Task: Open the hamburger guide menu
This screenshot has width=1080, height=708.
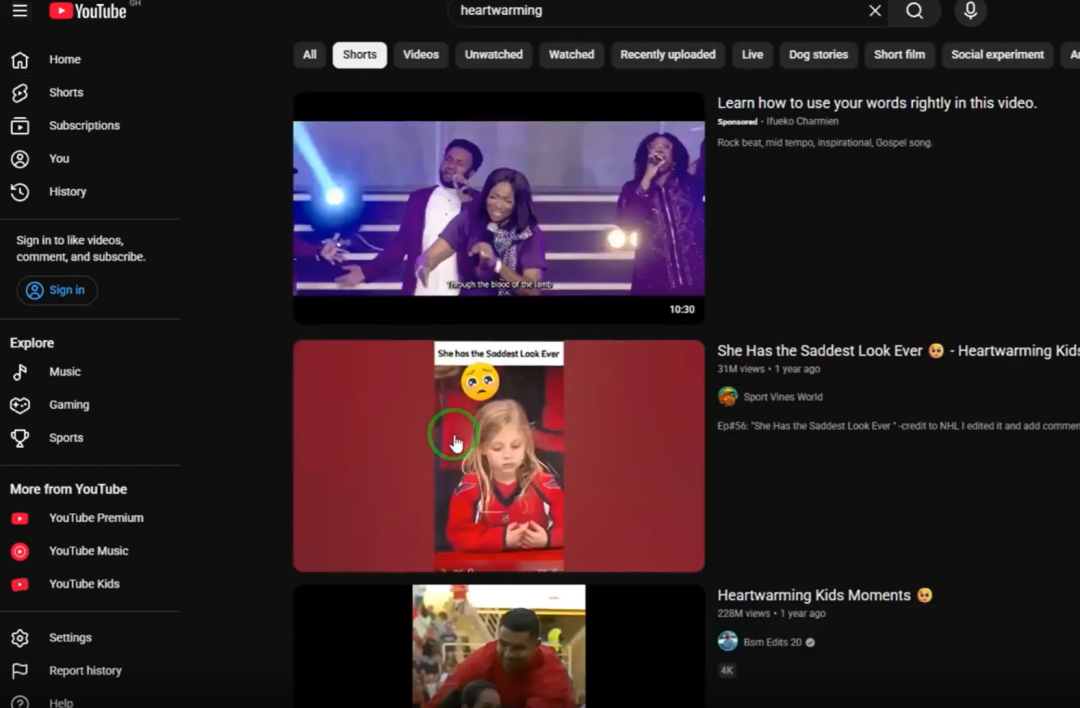Action: [x=20, y=11]
